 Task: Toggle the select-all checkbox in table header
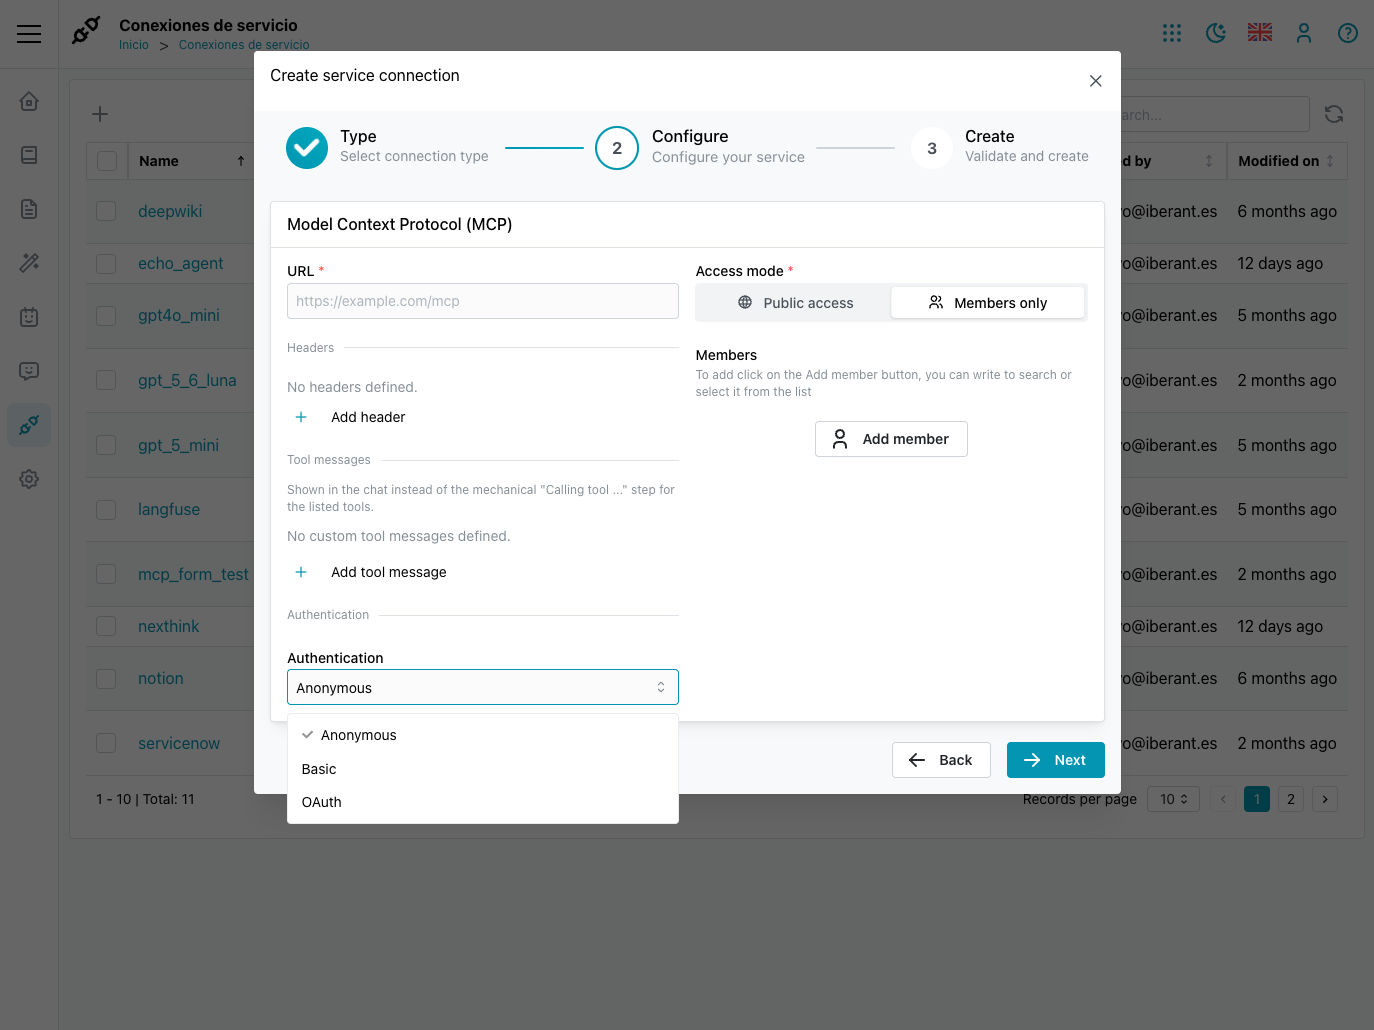pyautogui.click(x=107, y=161)
